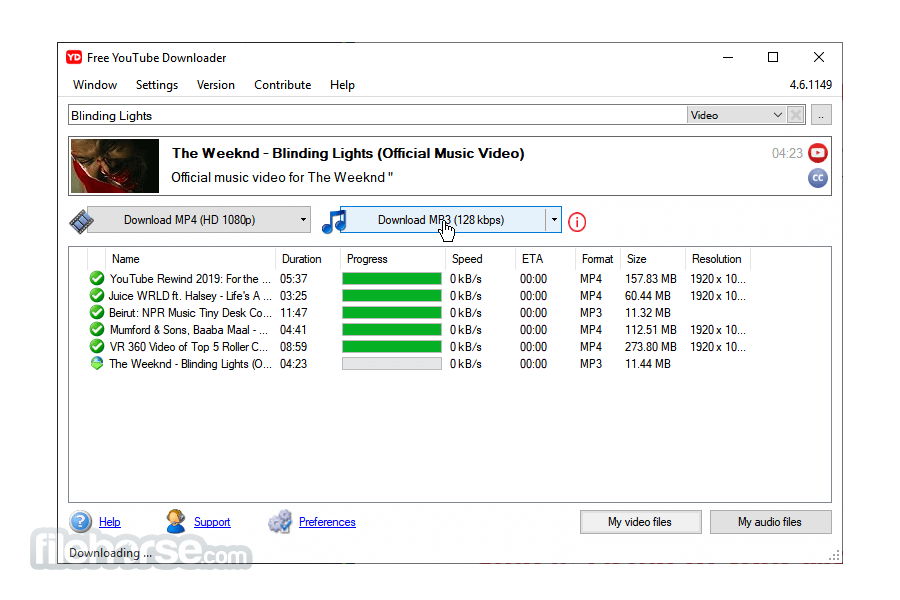The height and width of the screenshot is (600, 900).
Task: Open the Version menu
Action: point(216,85)
